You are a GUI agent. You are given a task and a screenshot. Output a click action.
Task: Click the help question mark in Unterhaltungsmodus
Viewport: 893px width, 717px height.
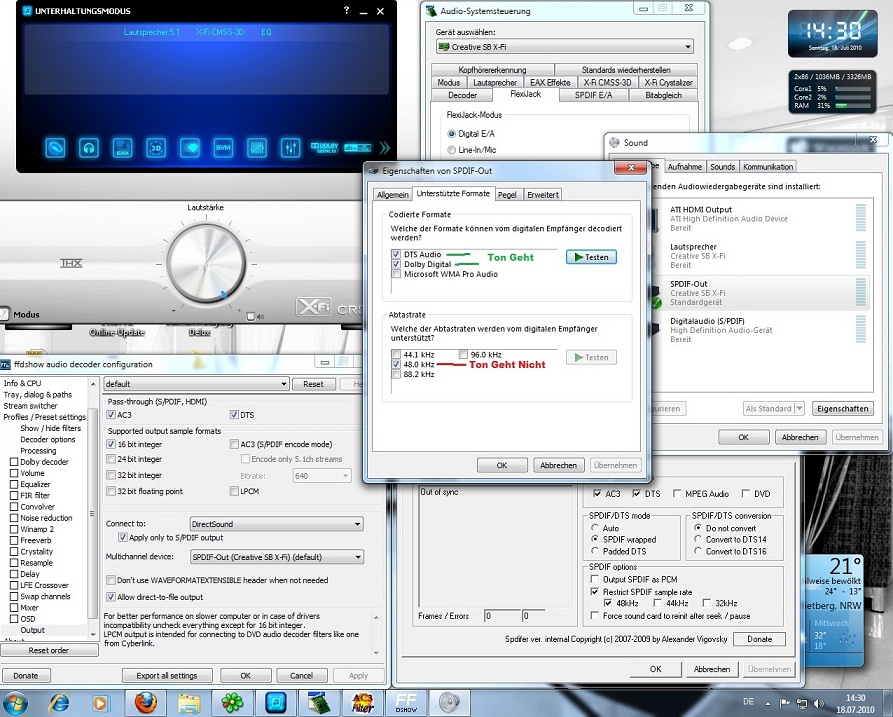click(347, 11)
